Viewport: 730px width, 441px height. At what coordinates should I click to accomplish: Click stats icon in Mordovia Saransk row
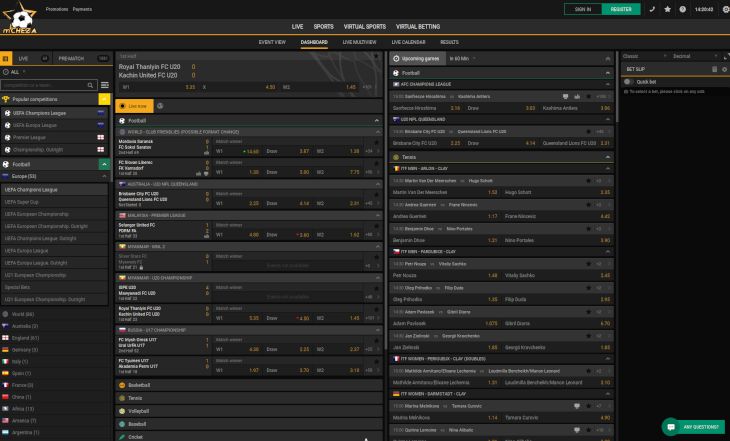click(206, 152)
